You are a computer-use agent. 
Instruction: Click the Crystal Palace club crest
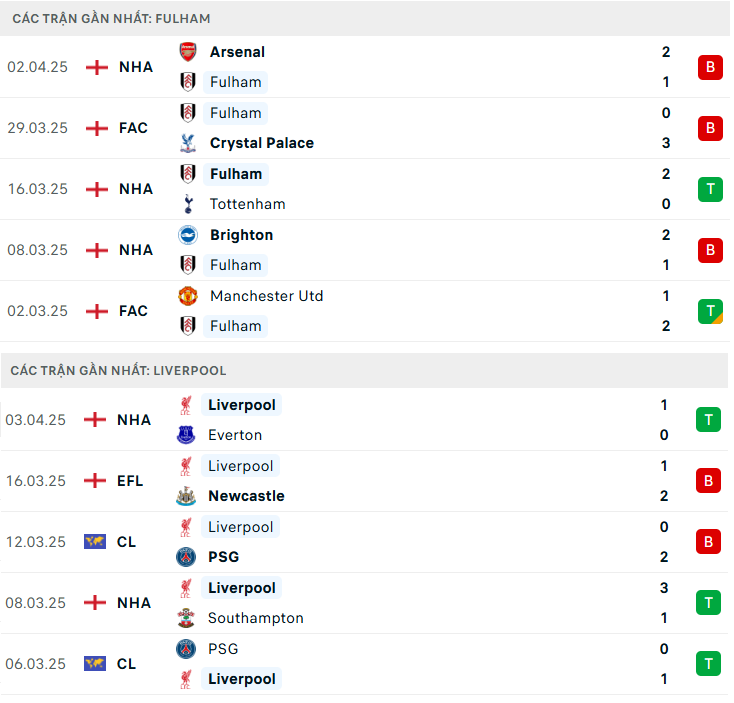[188, 143]
